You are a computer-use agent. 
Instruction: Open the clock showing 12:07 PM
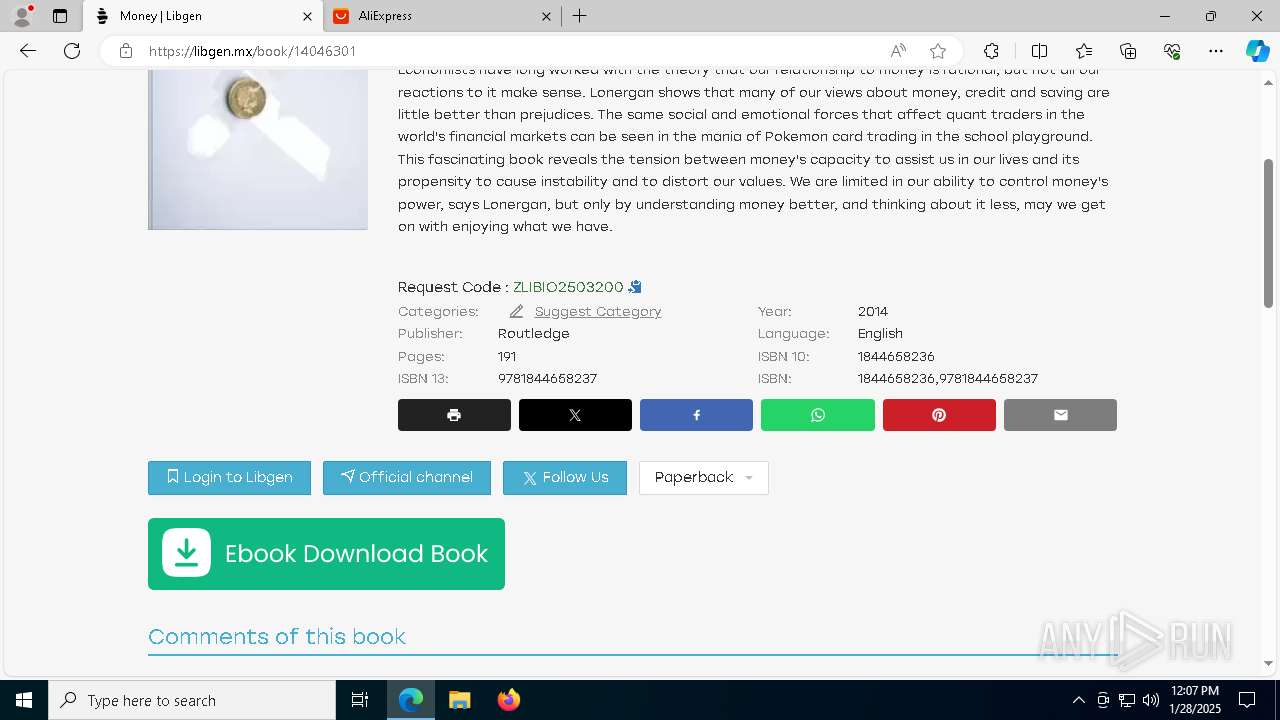pos(1195,700)
